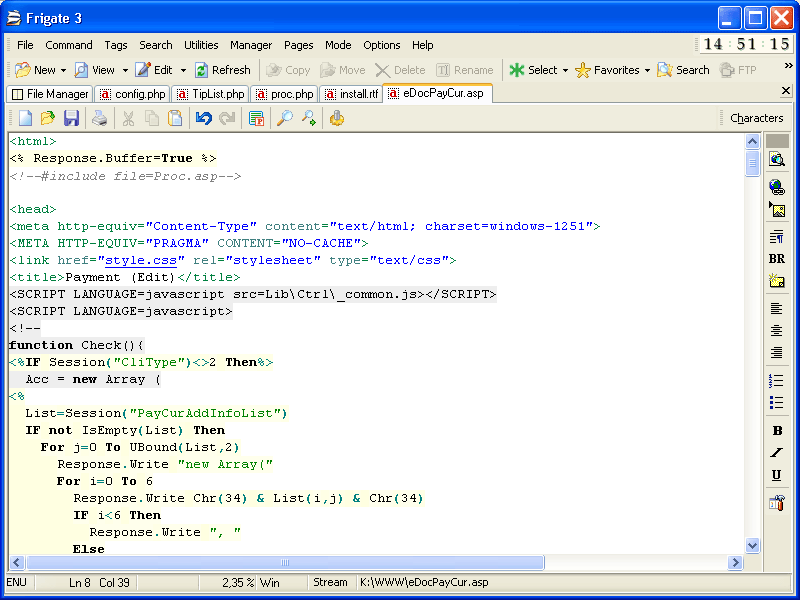Insert an image using the picture icon
This screenshot has height=600, width=800.
tap(777, 209)
